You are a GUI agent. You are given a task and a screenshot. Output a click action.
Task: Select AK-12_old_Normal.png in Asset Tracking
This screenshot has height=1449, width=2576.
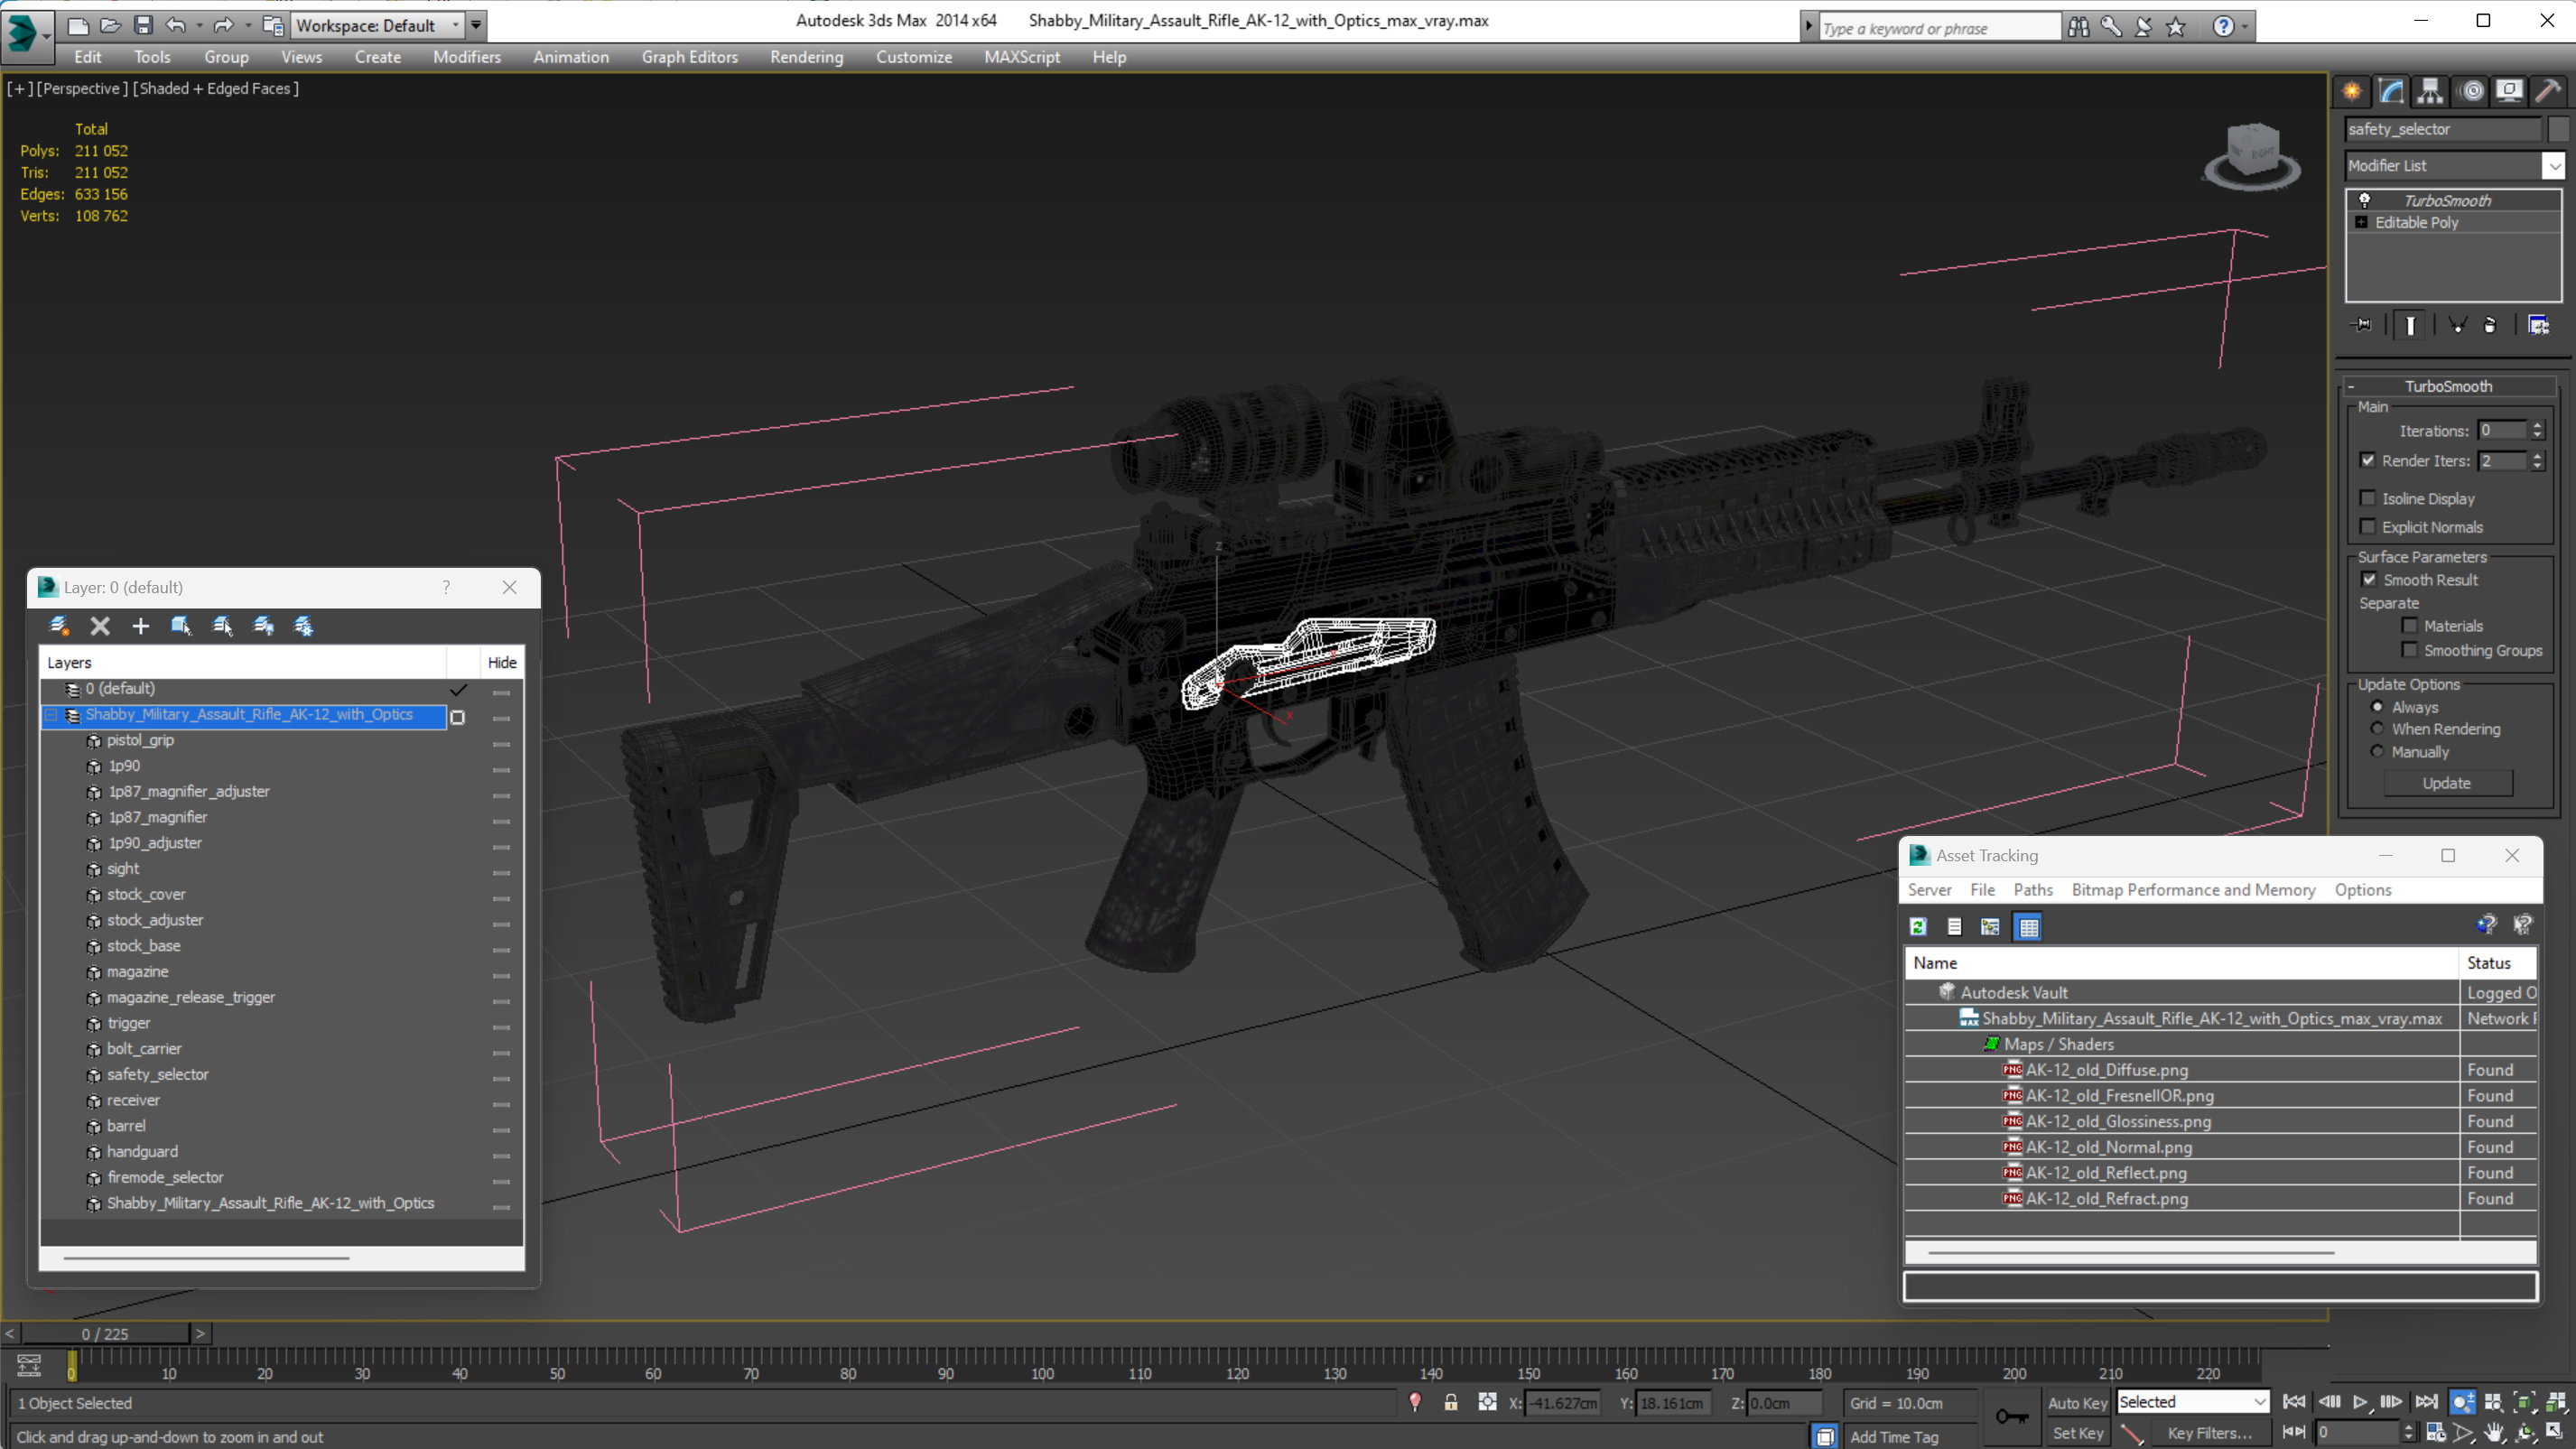2108,1147
